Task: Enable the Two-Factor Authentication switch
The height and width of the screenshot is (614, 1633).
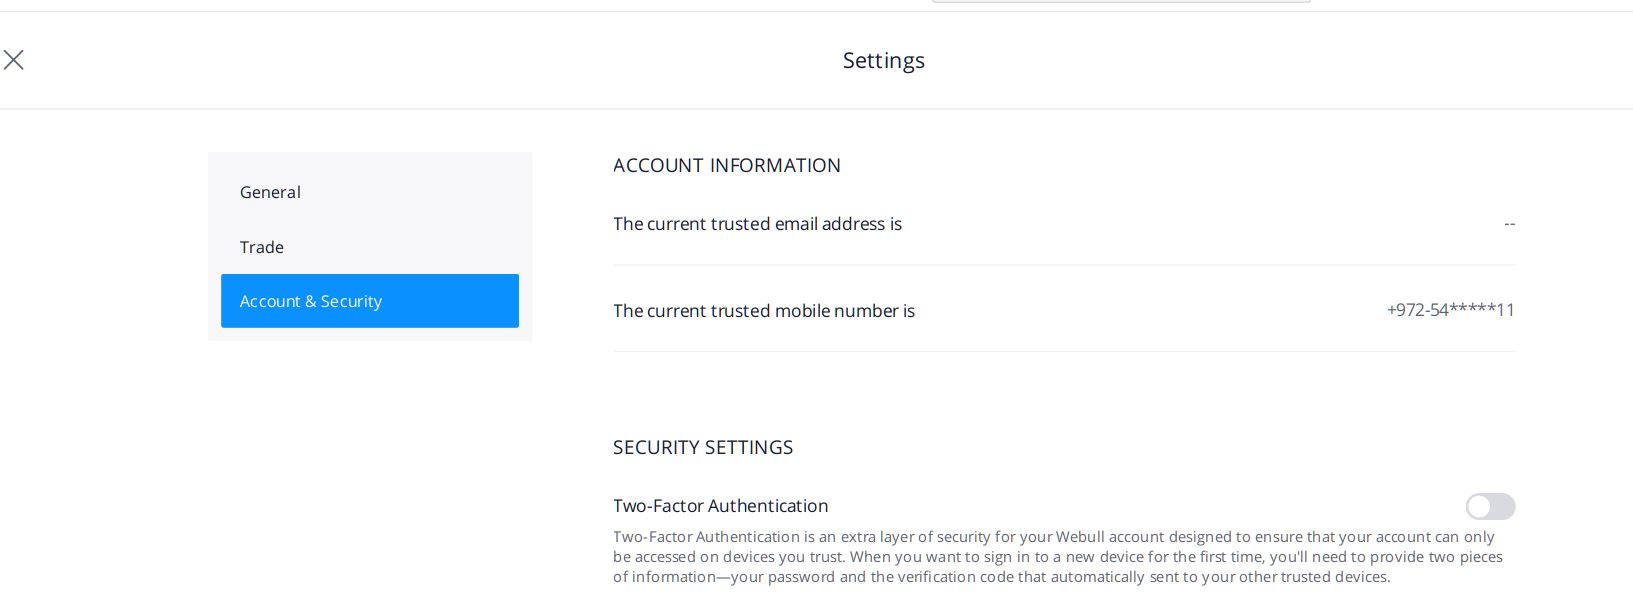Action: (1490, 507)
